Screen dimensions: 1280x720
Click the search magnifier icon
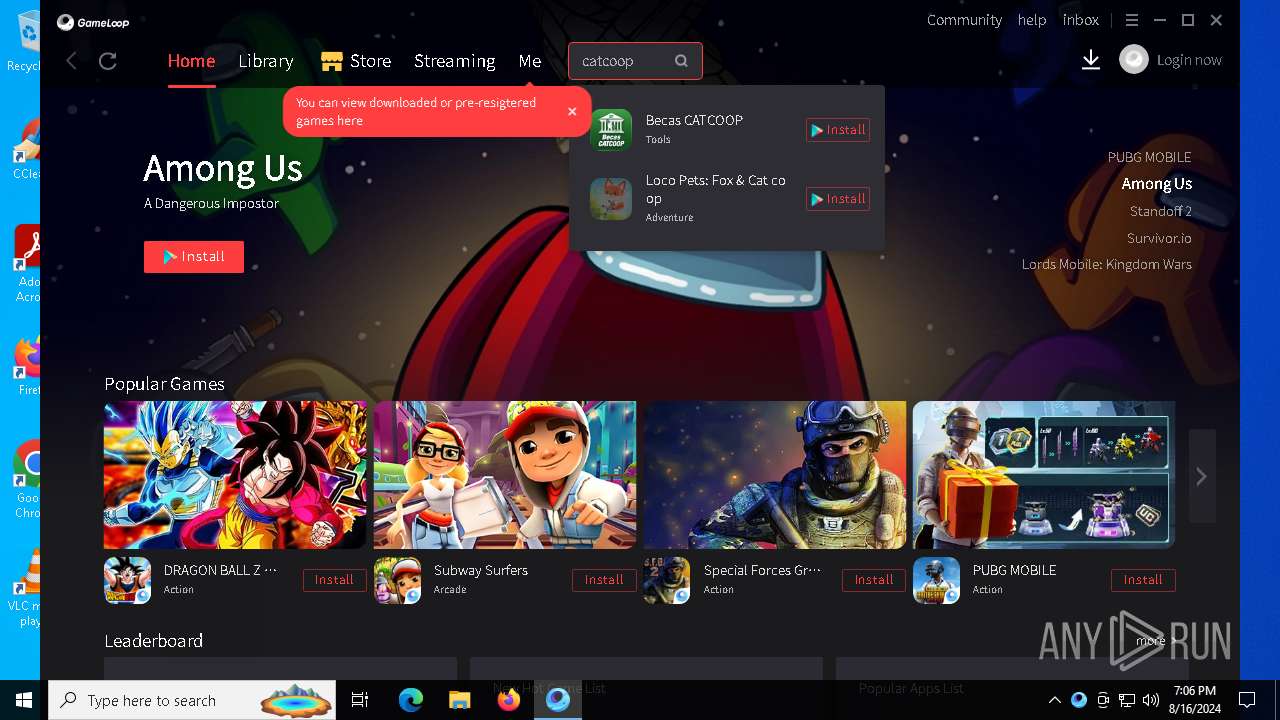(681, 61)
